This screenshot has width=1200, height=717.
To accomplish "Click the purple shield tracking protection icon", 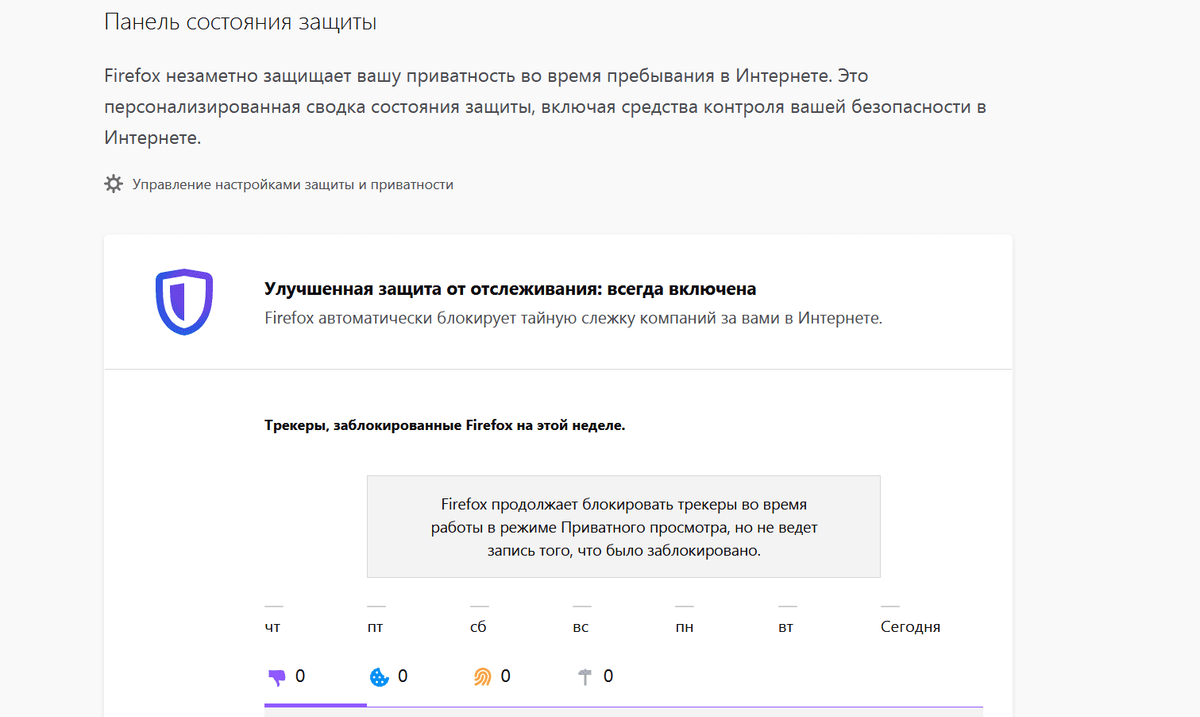I will (x=184, y=301).
